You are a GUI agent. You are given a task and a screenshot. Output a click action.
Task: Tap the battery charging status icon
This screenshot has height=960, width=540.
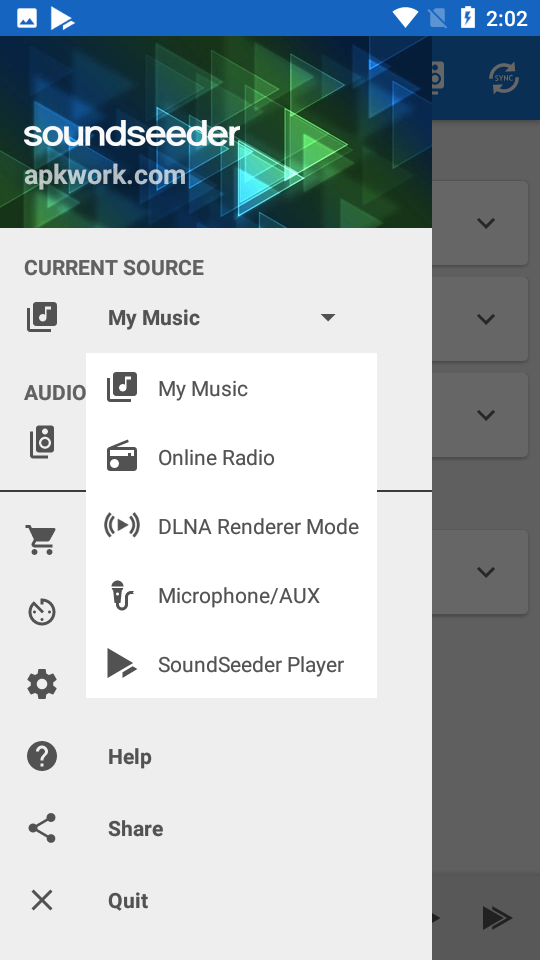click(468, 18)
